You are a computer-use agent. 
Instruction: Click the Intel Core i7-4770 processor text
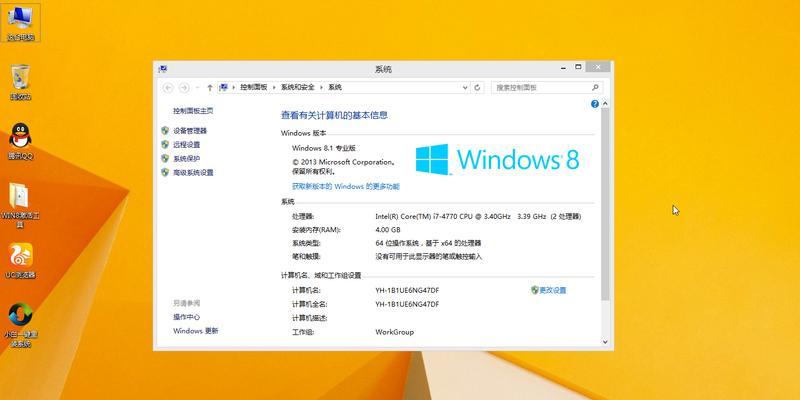click(478, 216)
